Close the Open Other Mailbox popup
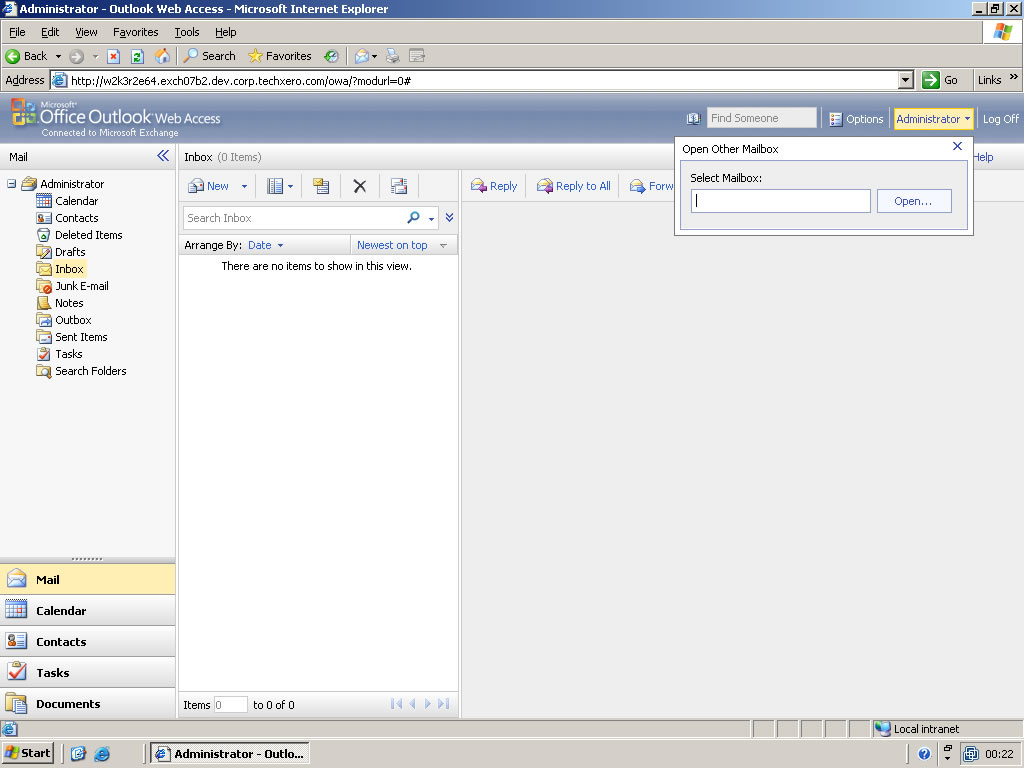This screenshot has height=768, width=1024. [x=957, y=146]
